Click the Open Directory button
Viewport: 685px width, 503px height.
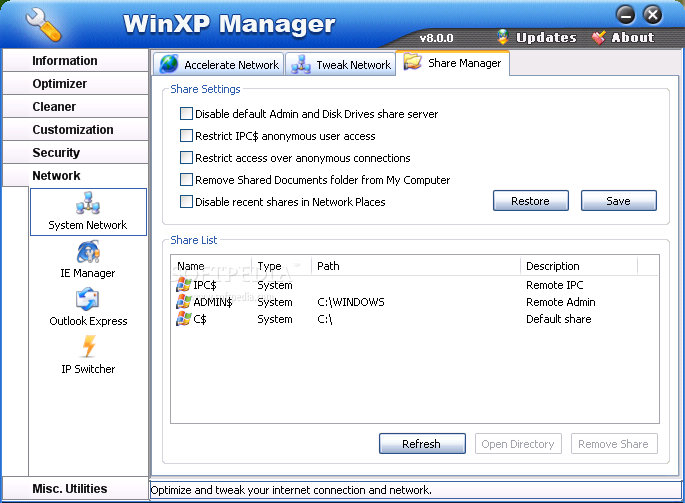coord(518,444)
